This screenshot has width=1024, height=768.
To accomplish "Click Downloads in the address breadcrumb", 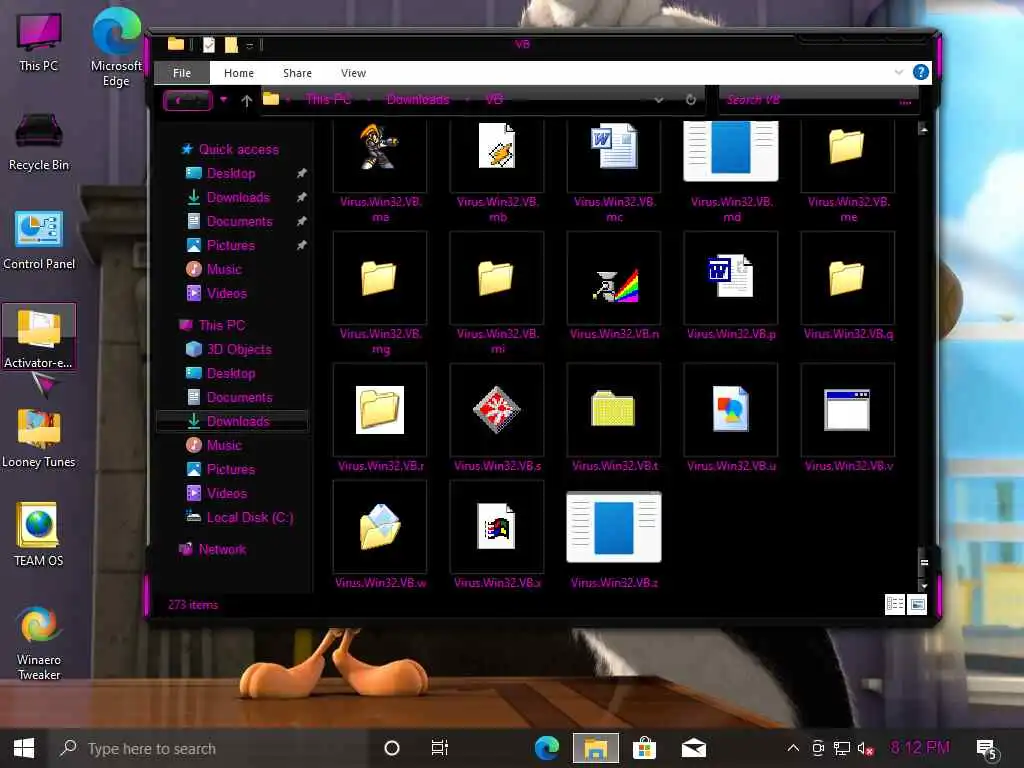I will pyautogui.click(x=418, y=99).
